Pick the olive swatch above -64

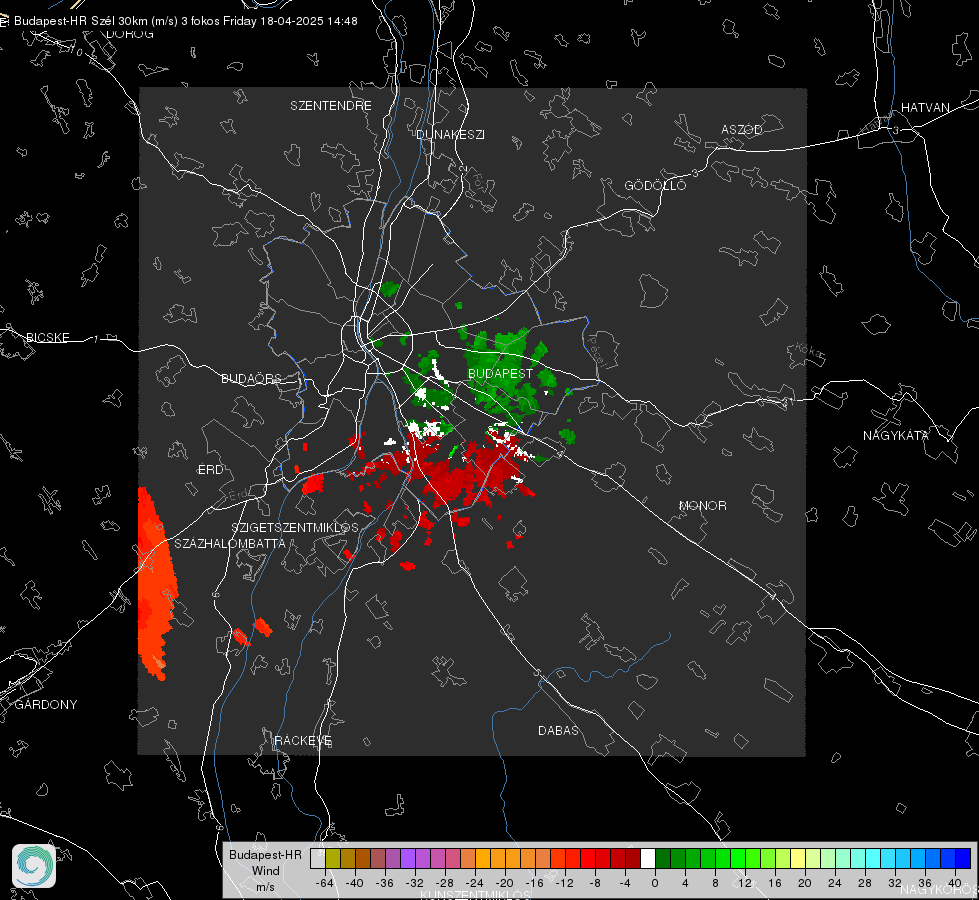pos(332,859)
